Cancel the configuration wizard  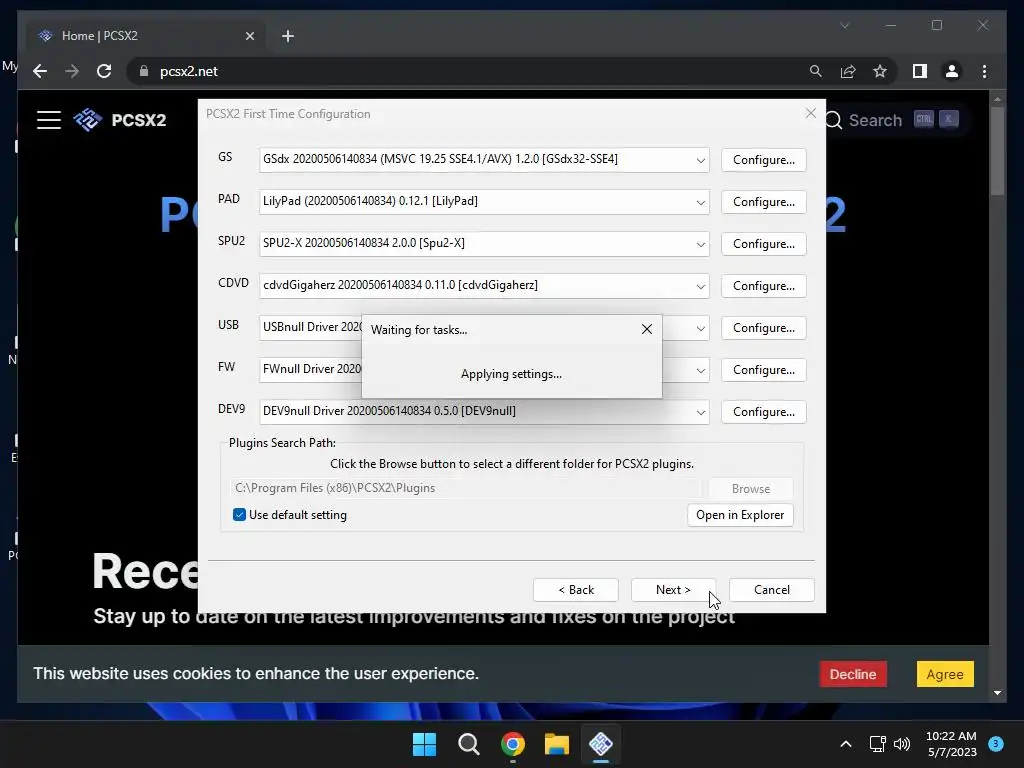pos(771,590)
